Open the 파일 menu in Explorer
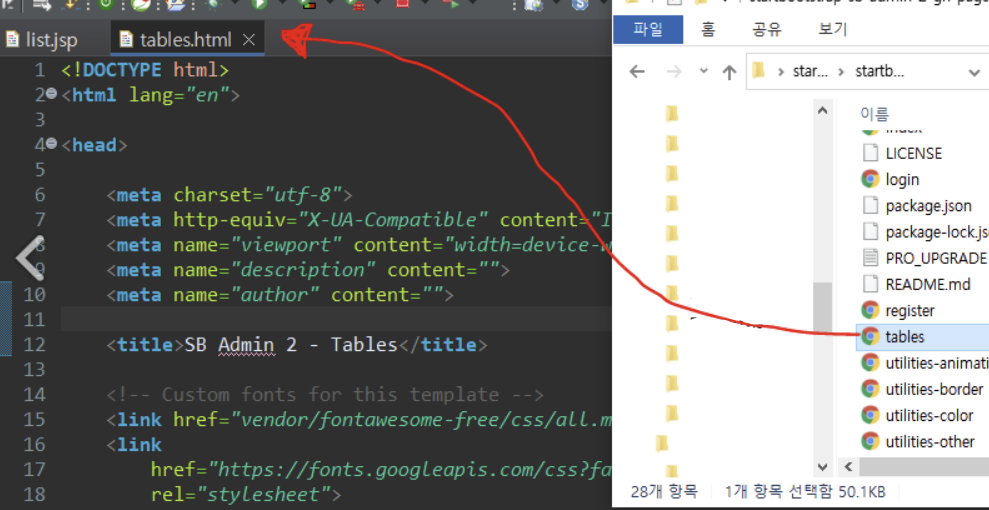989x510 pixels. 647,30
